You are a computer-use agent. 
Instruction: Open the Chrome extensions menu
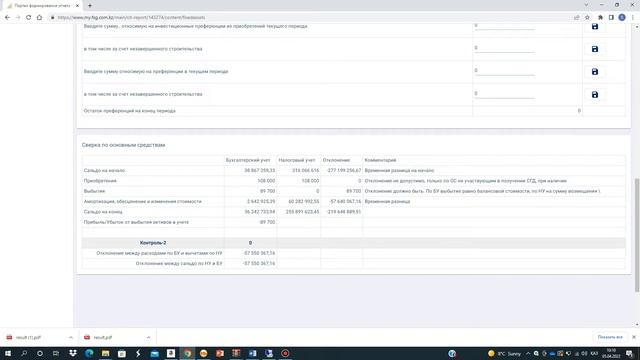(x=600, y=18)
